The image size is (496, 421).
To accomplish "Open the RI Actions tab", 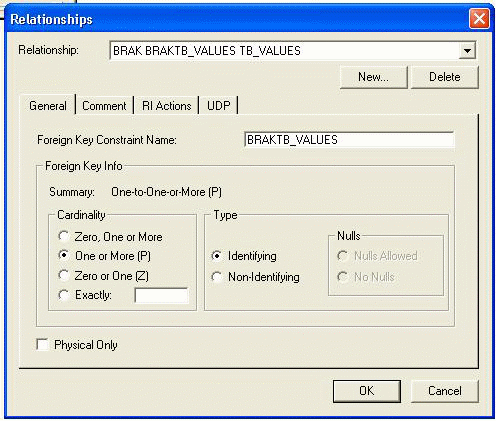I will (x=166, y=106).
